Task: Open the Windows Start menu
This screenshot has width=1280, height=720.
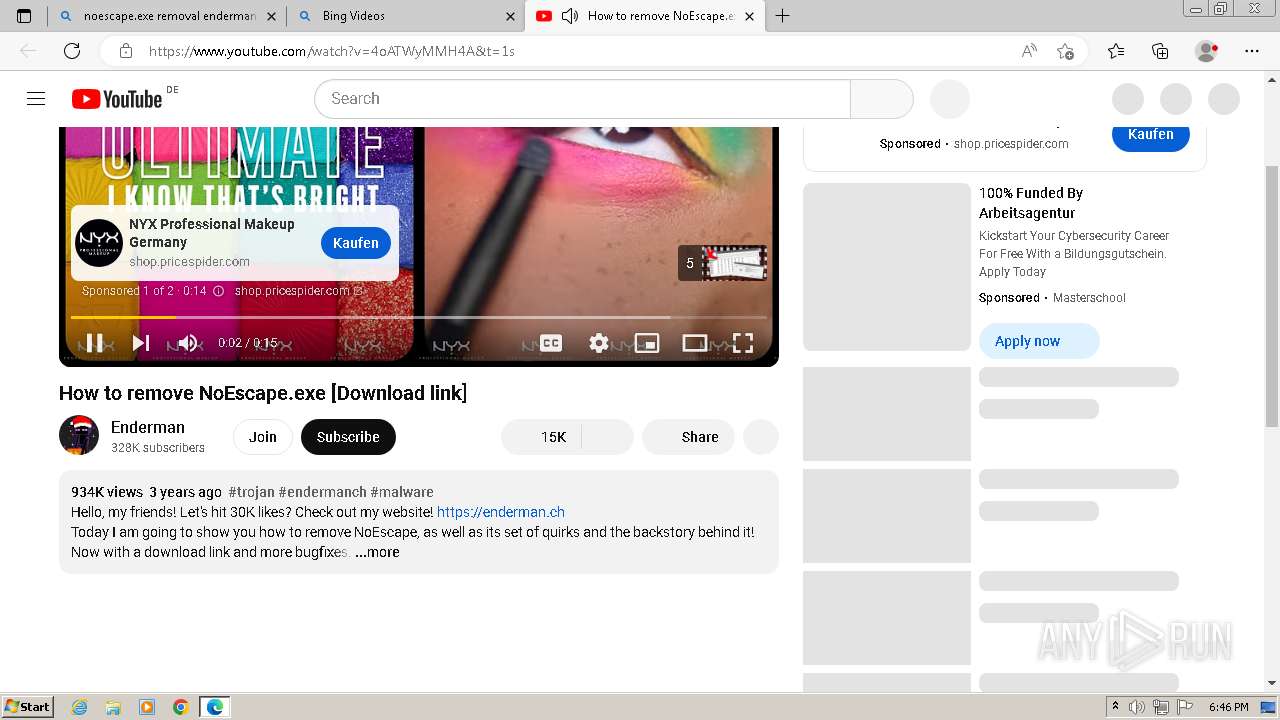Action: coord(28,707)
